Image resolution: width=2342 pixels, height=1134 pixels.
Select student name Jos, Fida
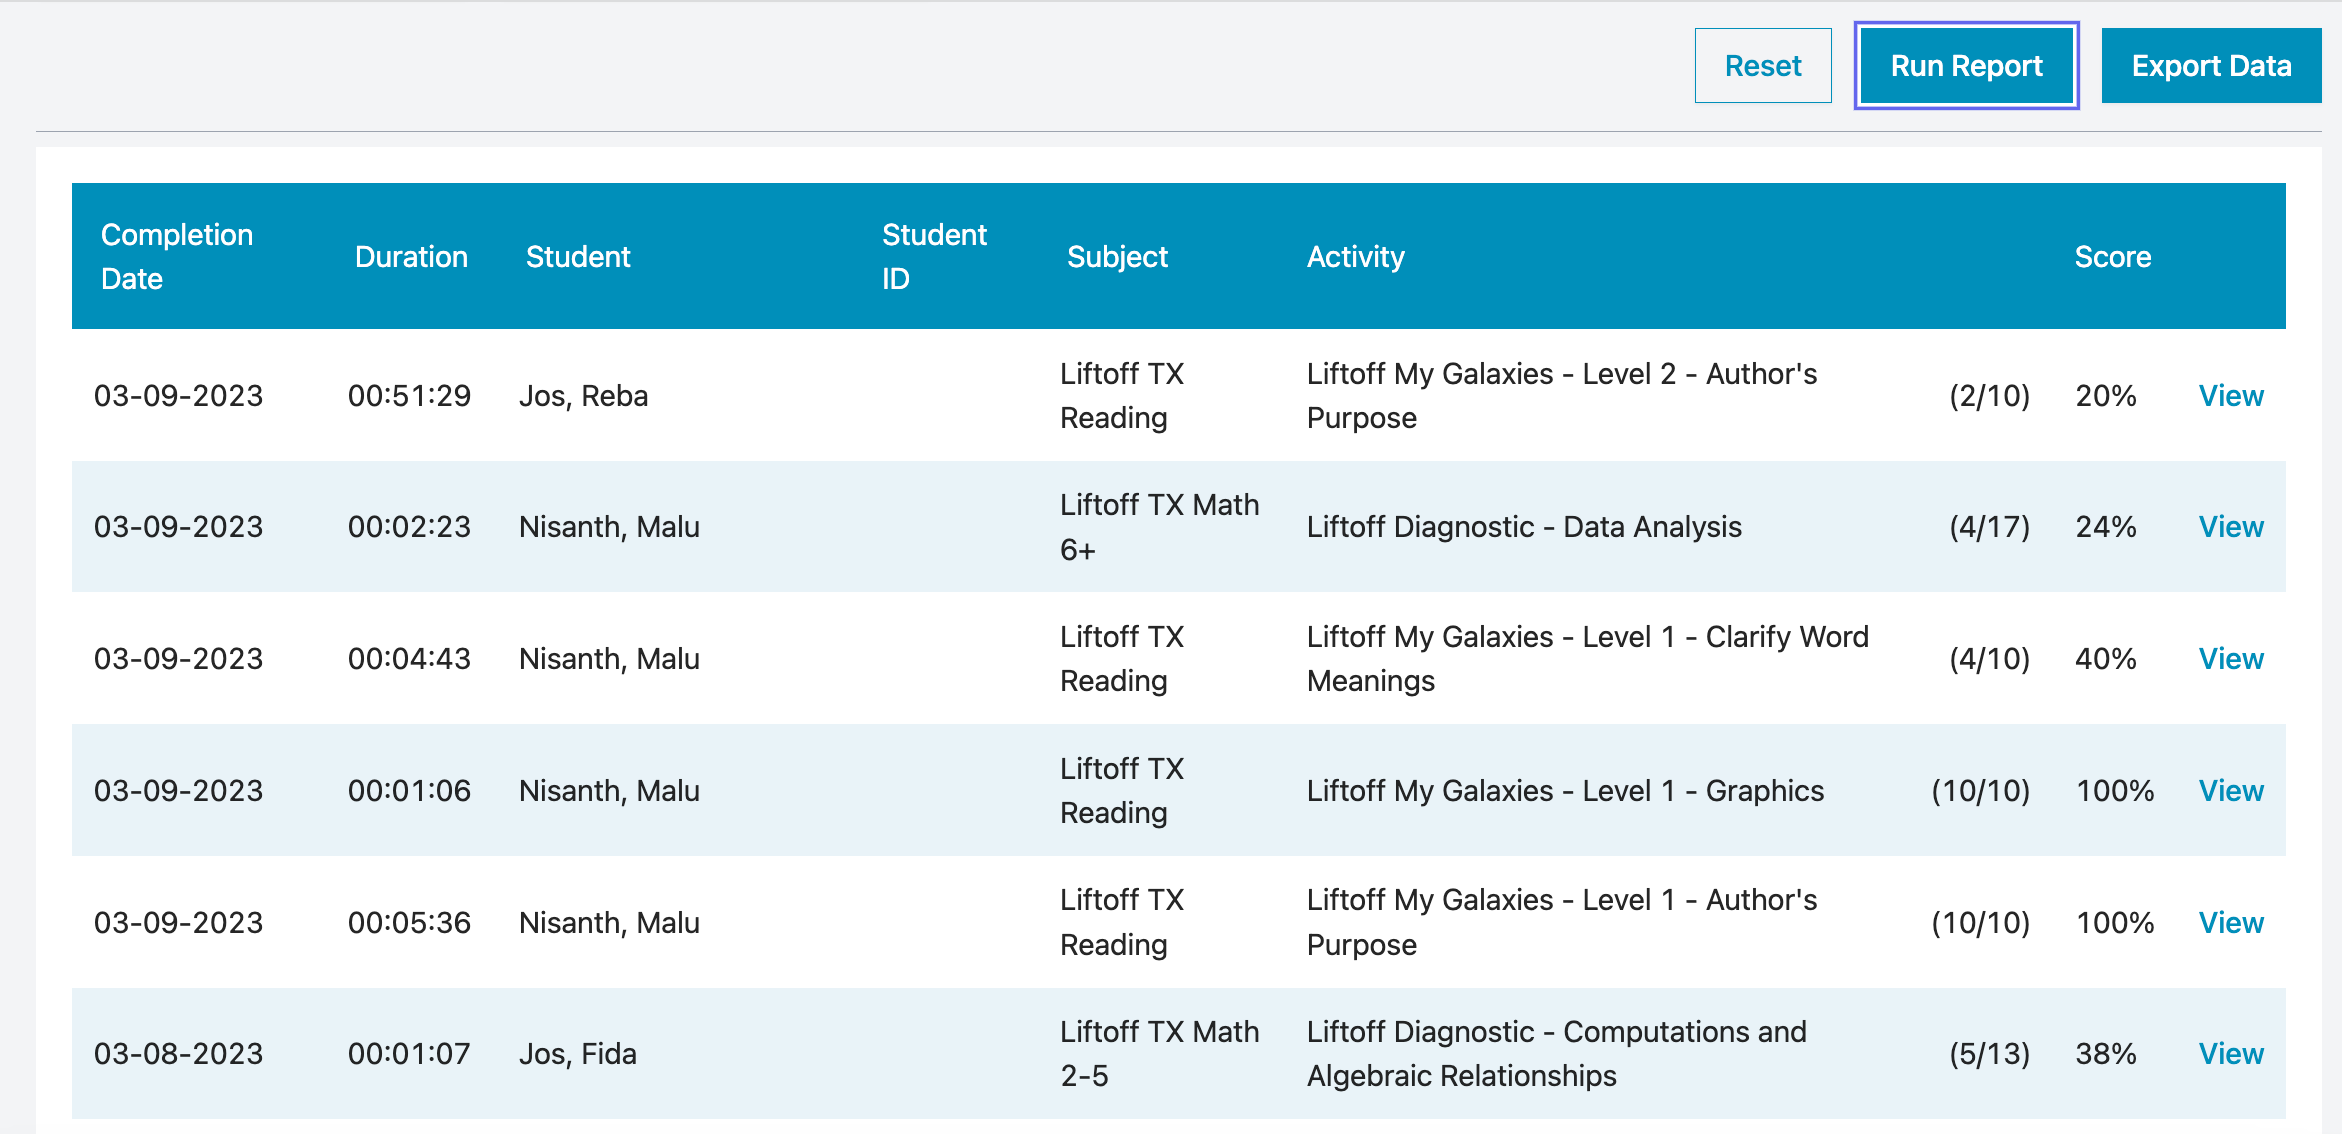tap(578, 1054)
